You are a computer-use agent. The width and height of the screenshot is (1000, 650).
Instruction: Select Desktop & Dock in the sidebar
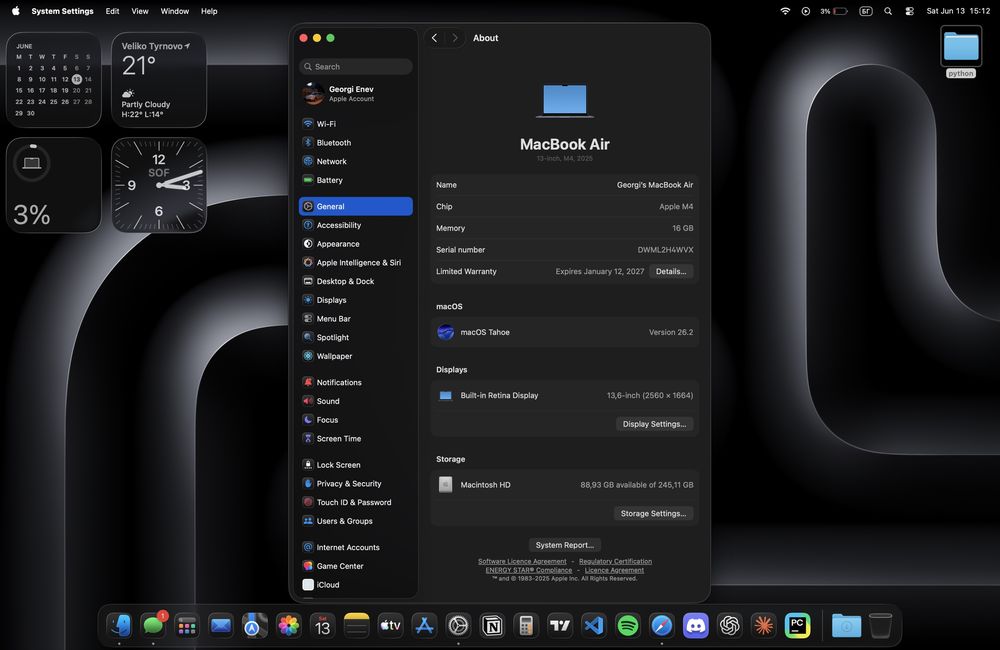click(355, 281)
